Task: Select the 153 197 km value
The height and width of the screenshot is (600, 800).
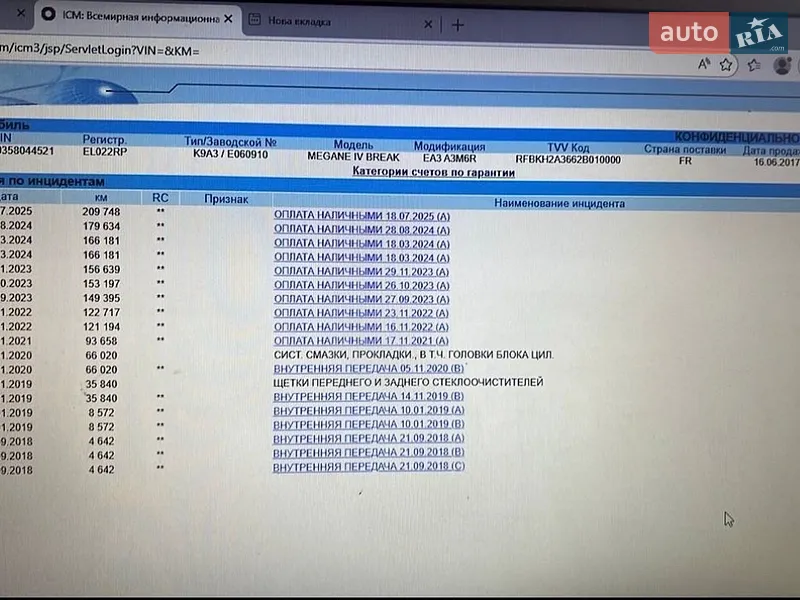Action: click(101, 284)
